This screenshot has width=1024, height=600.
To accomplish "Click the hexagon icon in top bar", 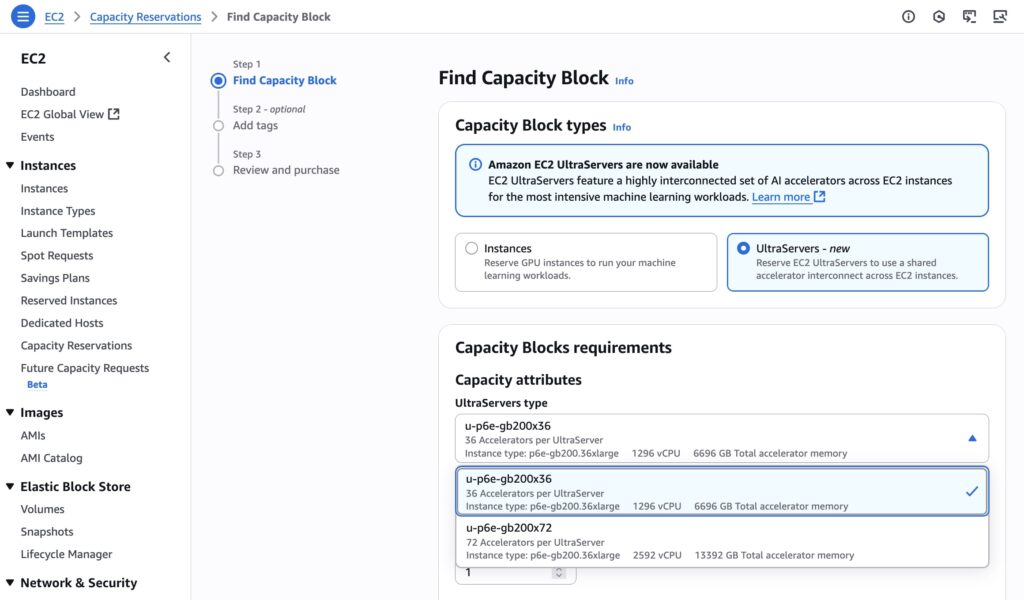I will click(x=938, y=17).
